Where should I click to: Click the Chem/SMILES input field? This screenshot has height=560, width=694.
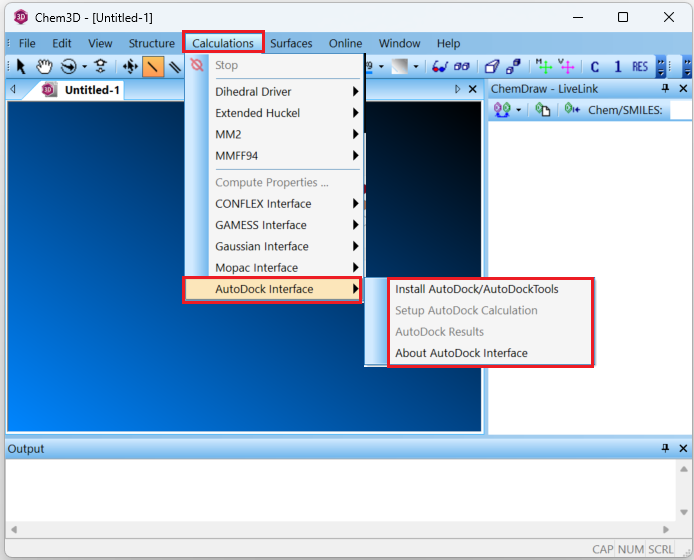click(679, 110)
